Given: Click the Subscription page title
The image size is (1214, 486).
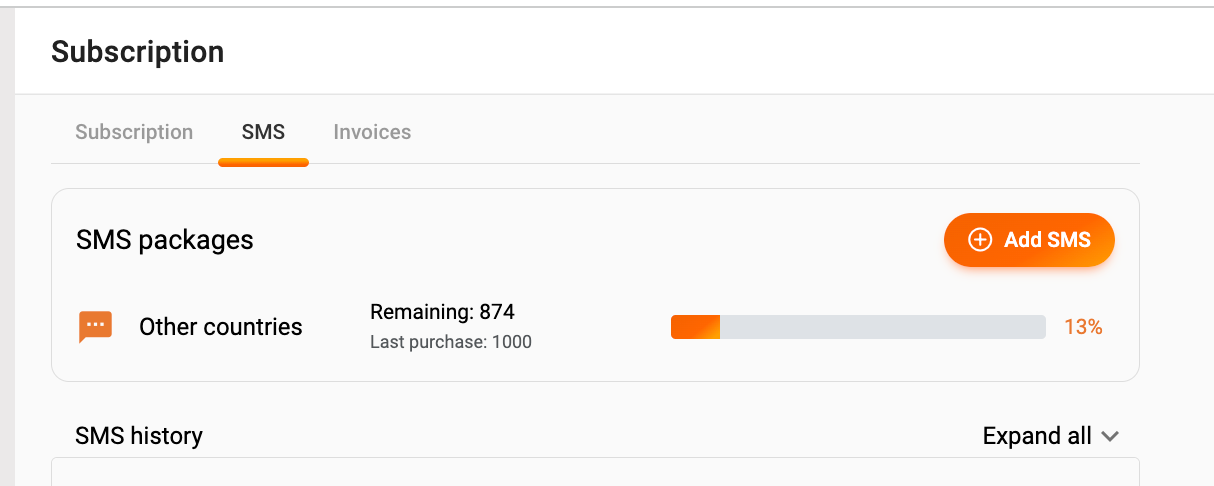Looking at the screenshot, I should click(x=137, y=52).
